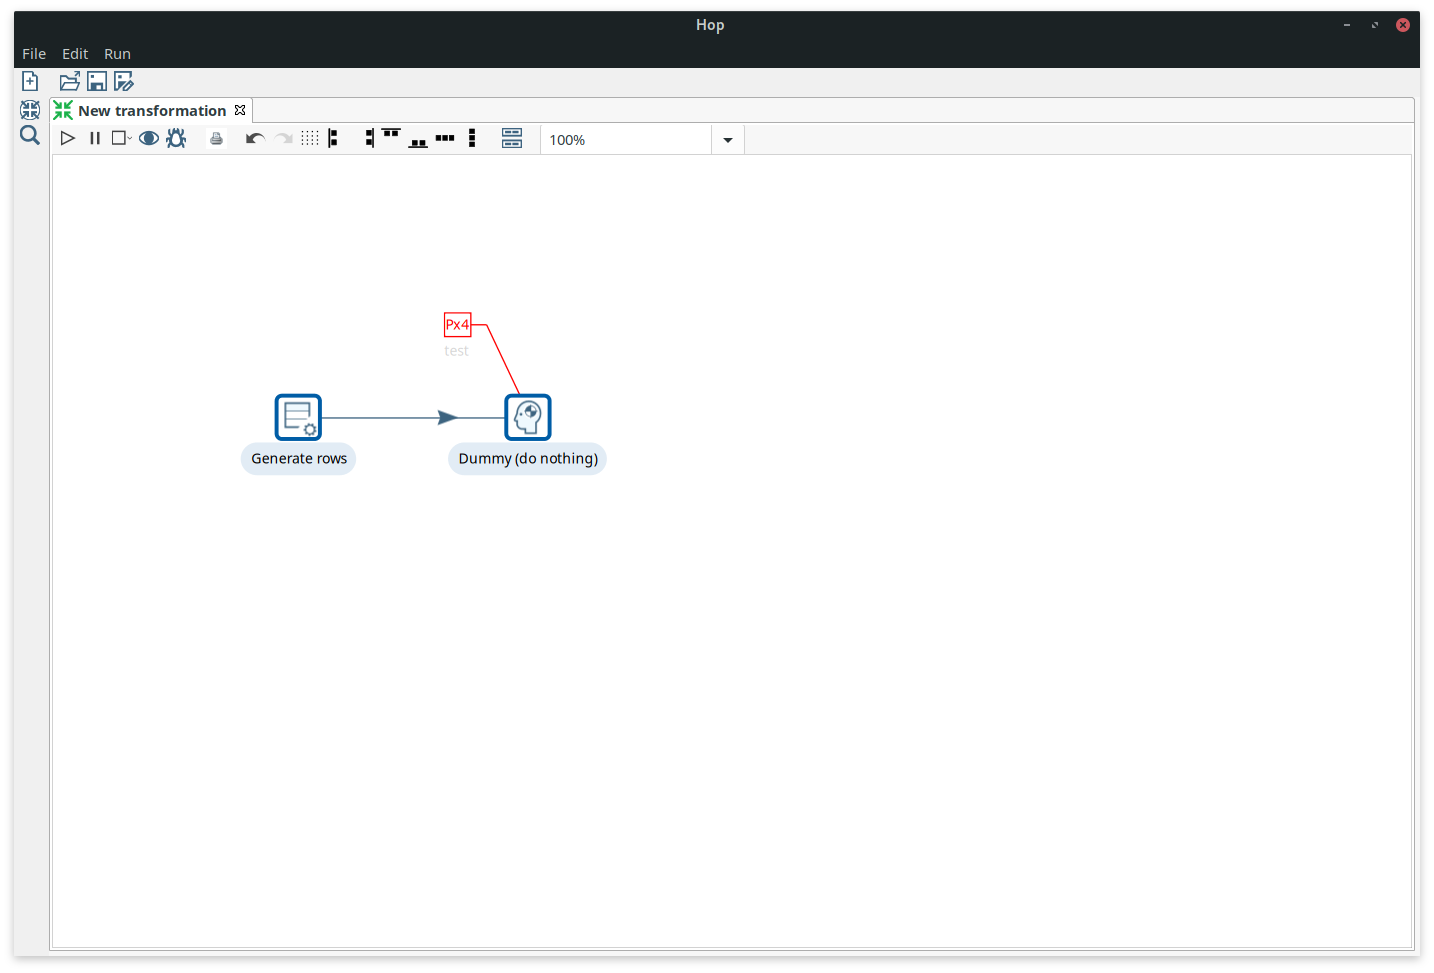Open the zoom level dropdown arrow
The image size is (1434, 973).
coord(728,140)
